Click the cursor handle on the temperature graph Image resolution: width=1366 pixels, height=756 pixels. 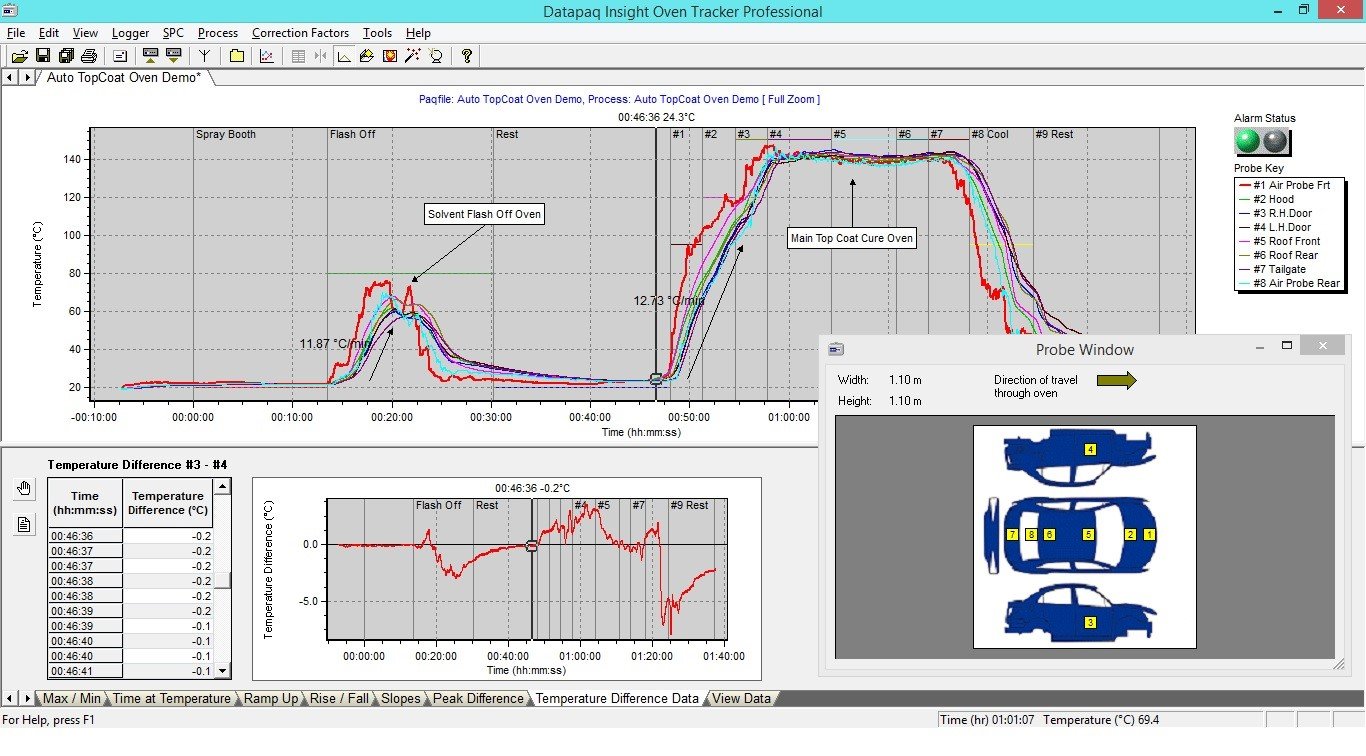656,380
